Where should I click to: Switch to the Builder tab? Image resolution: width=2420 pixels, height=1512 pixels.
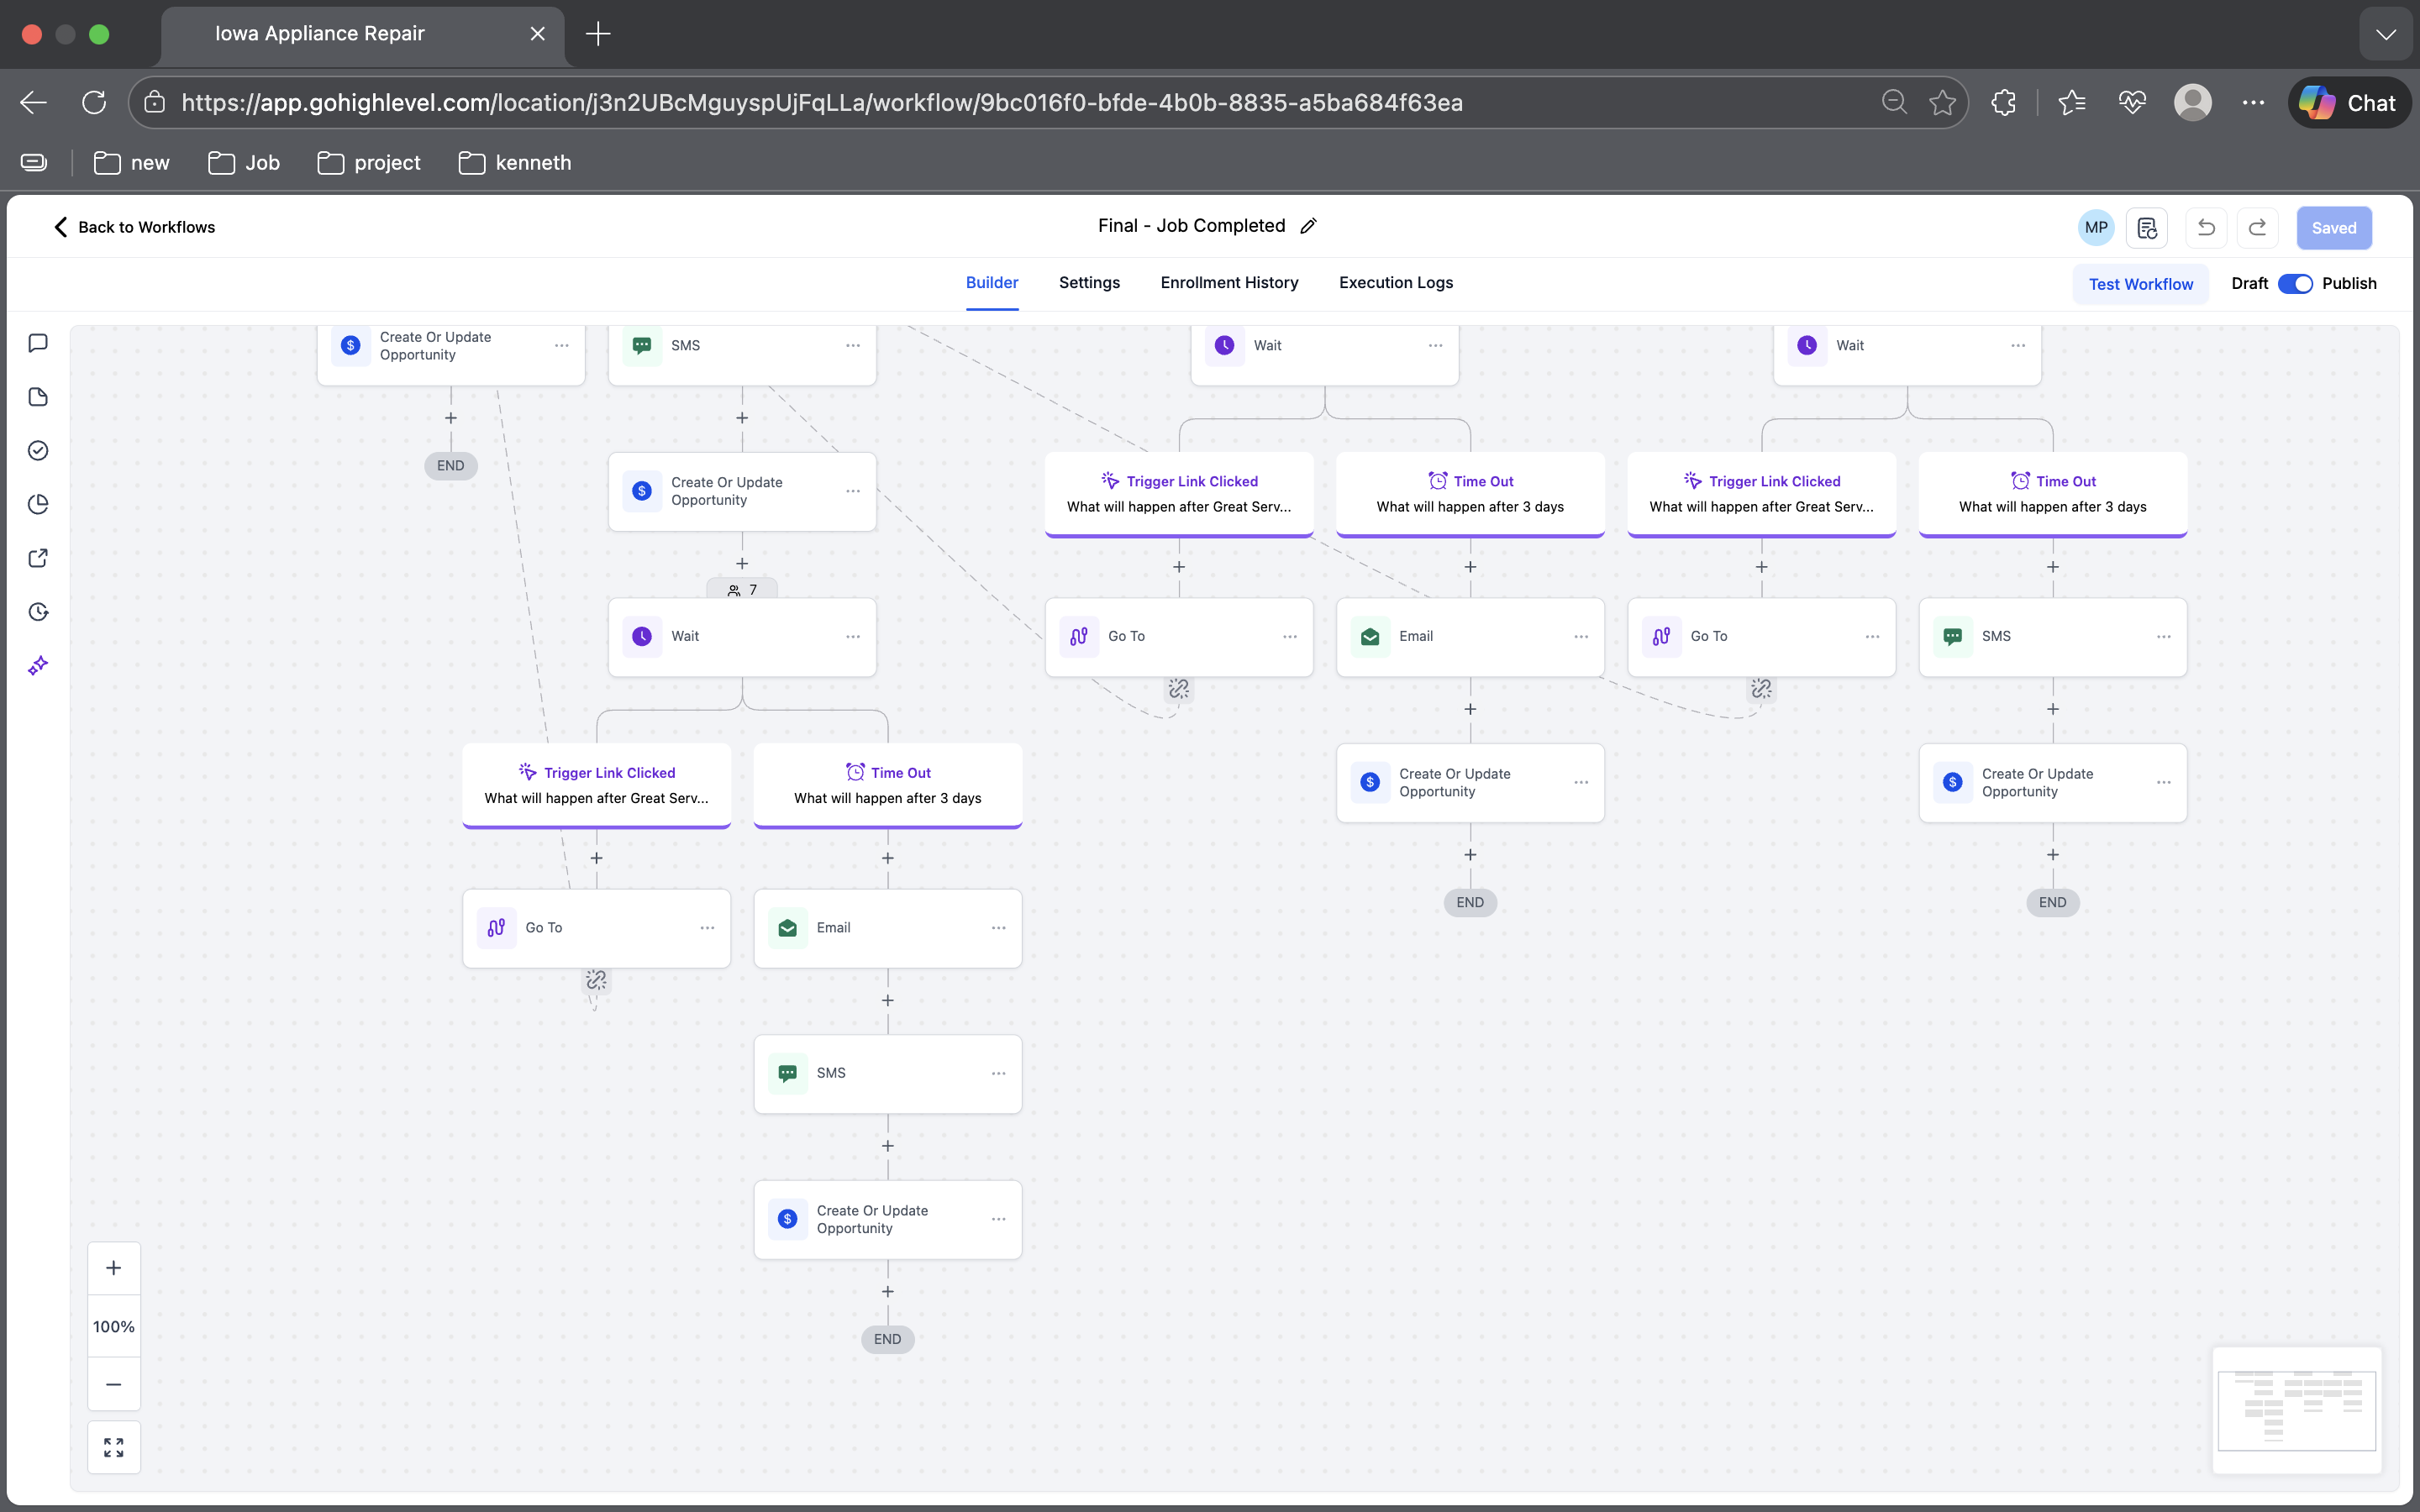[x=992, y=283]
